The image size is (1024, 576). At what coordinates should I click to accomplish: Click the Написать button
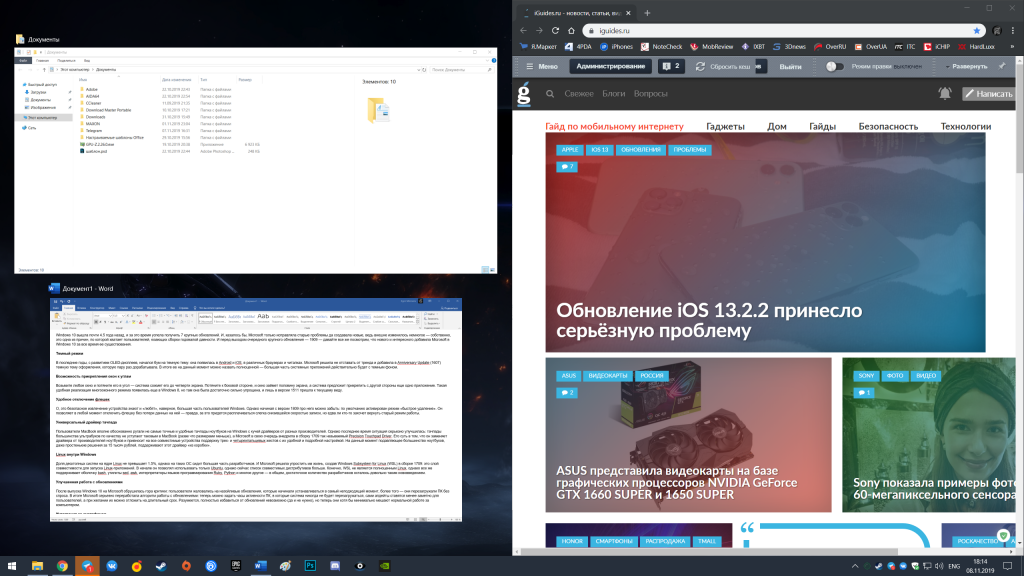tap(989, 94)
